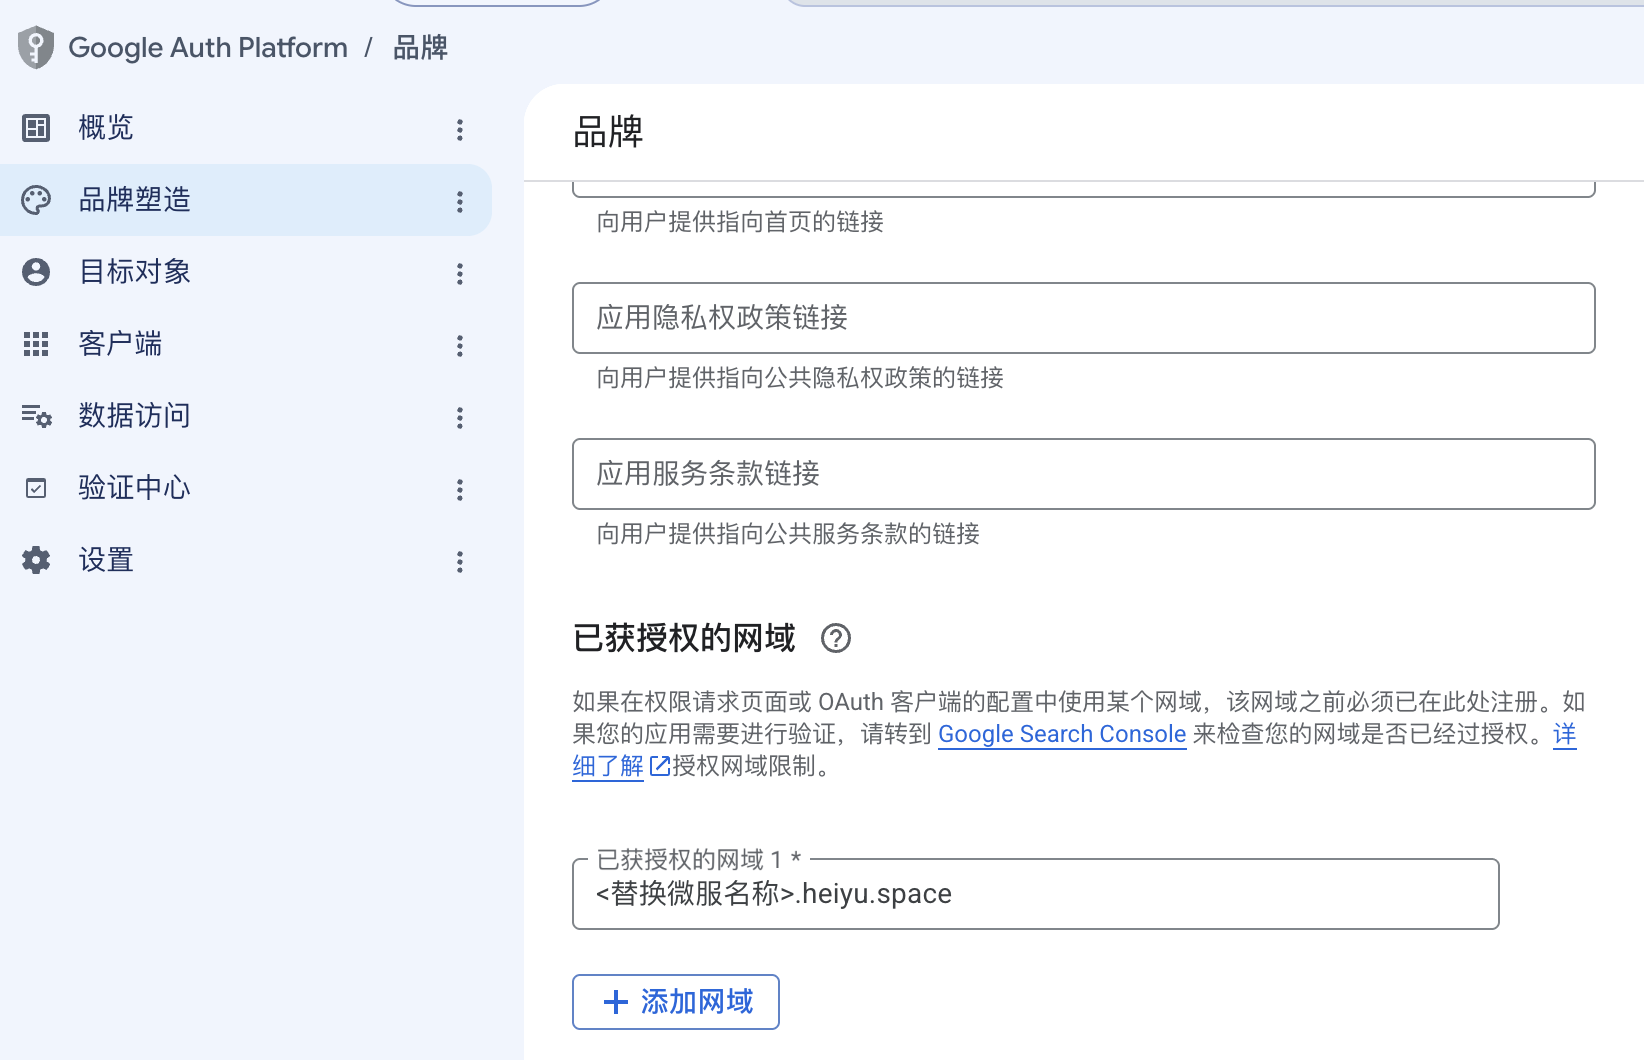The image size is (1644, 1060).
Task: Open the help icon beside 已获授权的网域
Action: pos(836,638)
